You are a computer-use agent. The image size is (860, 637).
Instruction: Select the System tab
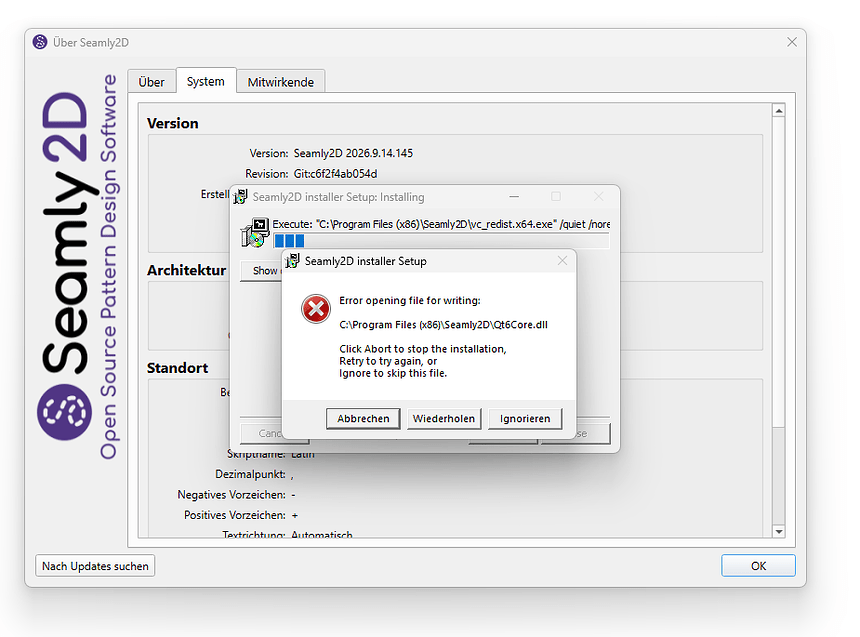click(206, 81)
